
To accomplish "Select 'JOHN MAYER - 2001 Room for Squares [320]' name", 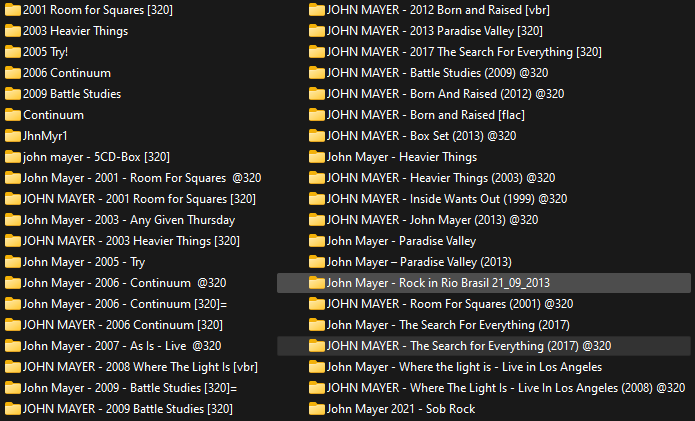I will (x=139, y=199).
